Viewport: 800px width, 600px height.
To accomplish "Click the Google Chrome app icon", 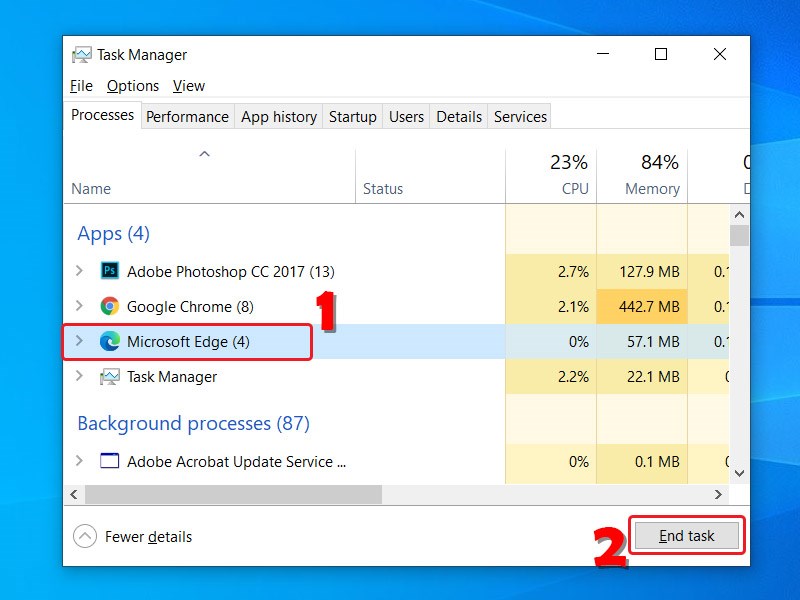I will click(x=109, y=306).
